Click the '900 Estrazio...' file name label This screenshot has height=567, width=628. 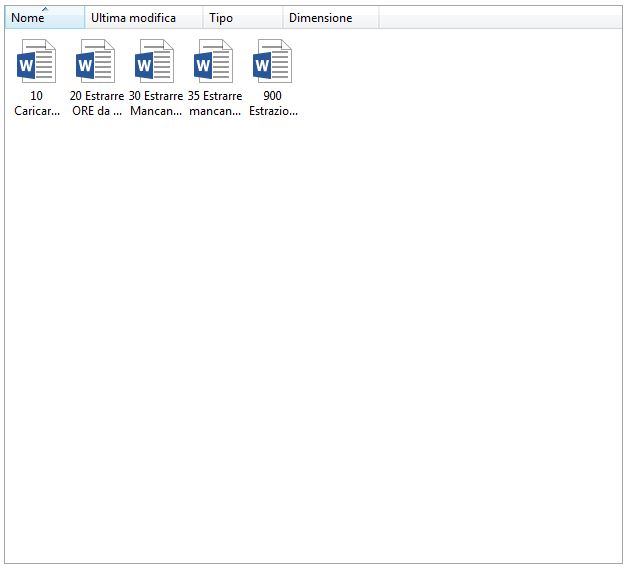(273, 103)
